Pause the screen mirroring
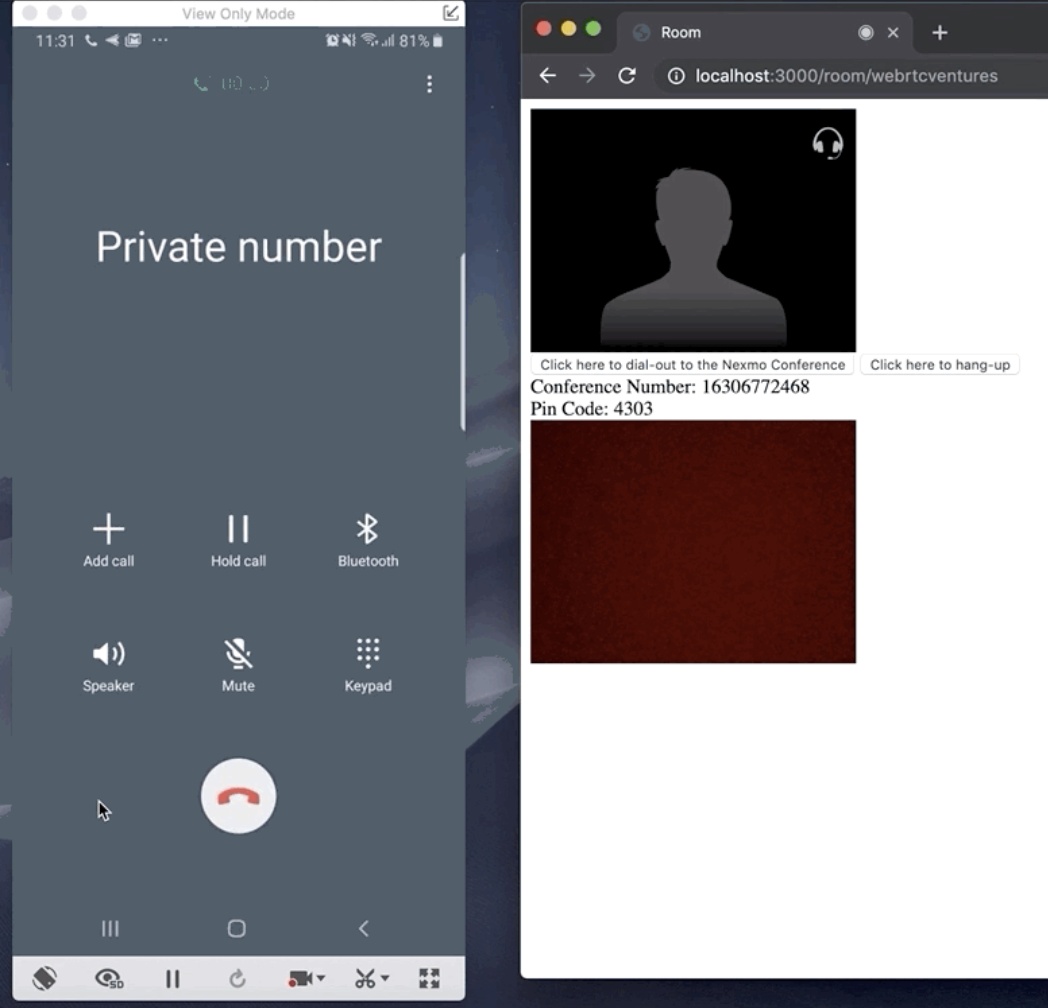The image size is (1048, 1008). click(x=172, y=978)
